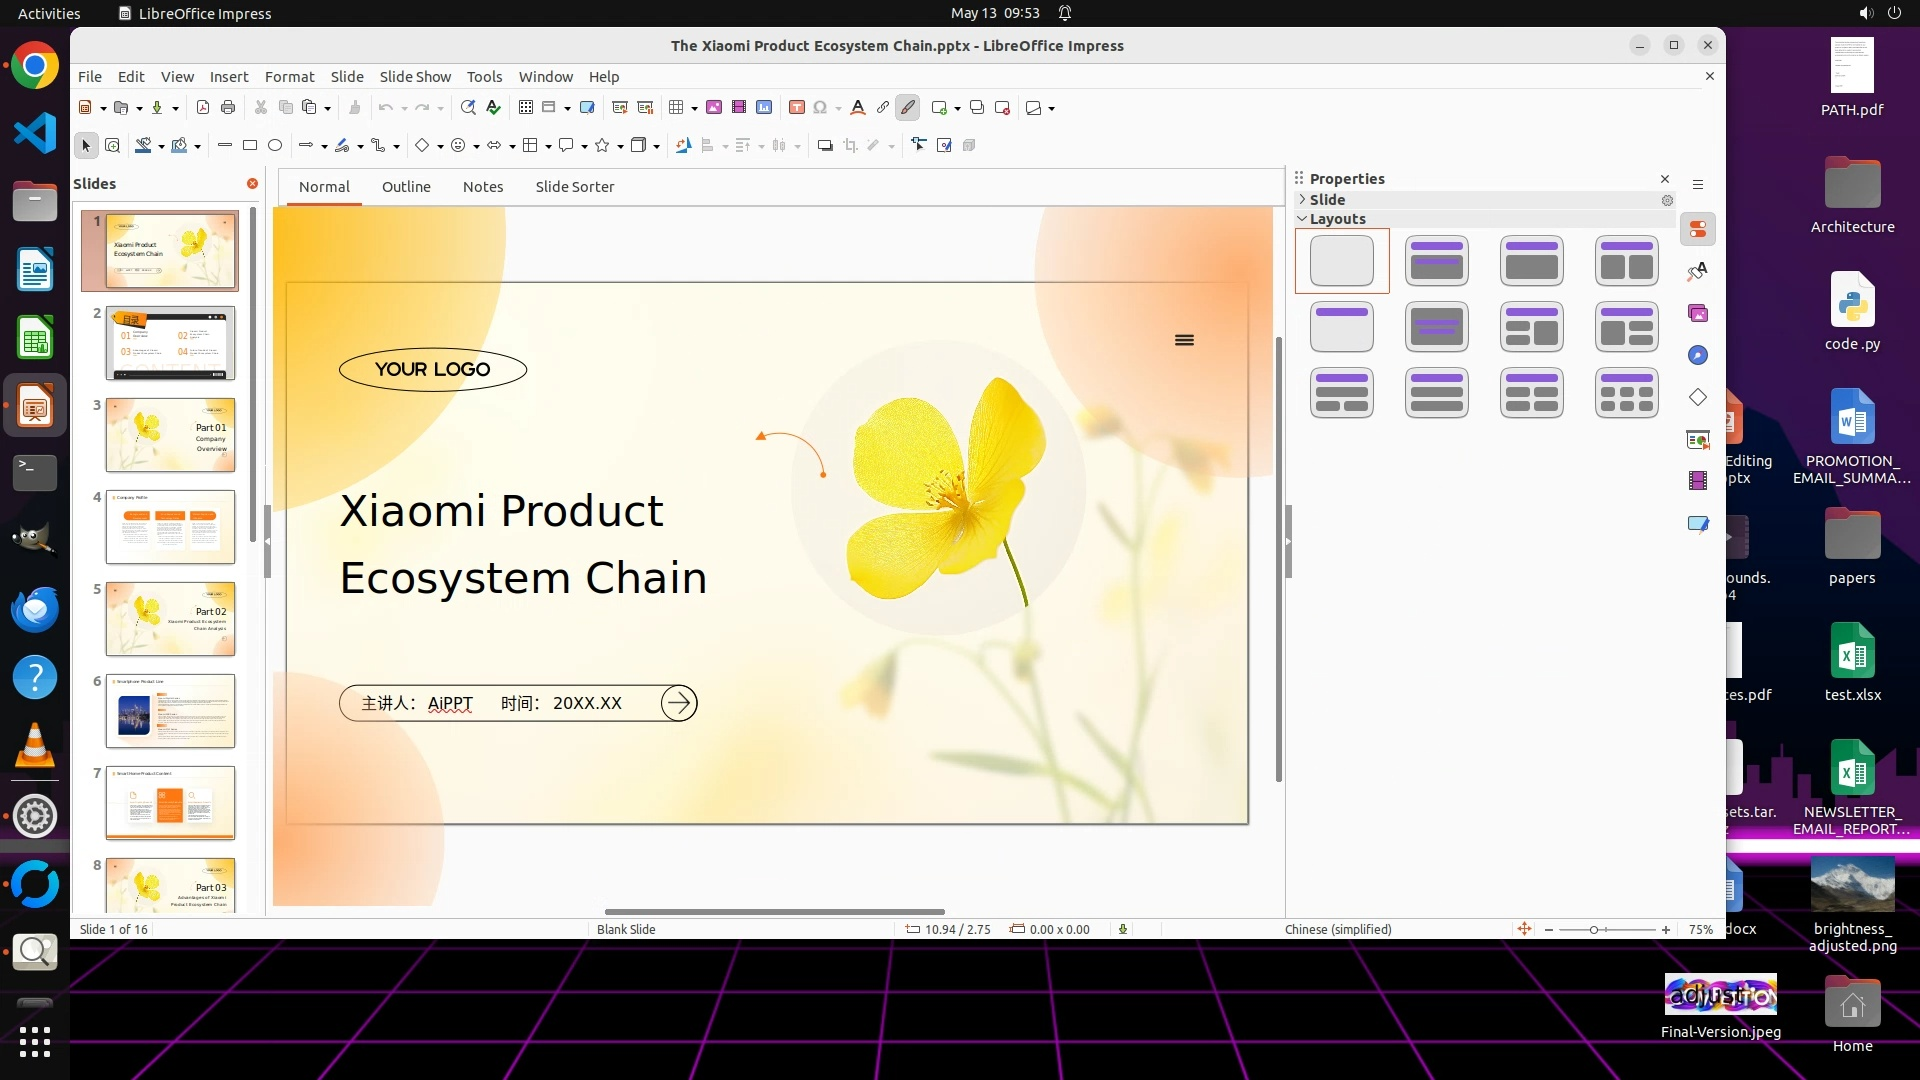Select the Title, Content layout thumbnail
Viewport: 1920px width, 1080px height.
click(1532, 261)
